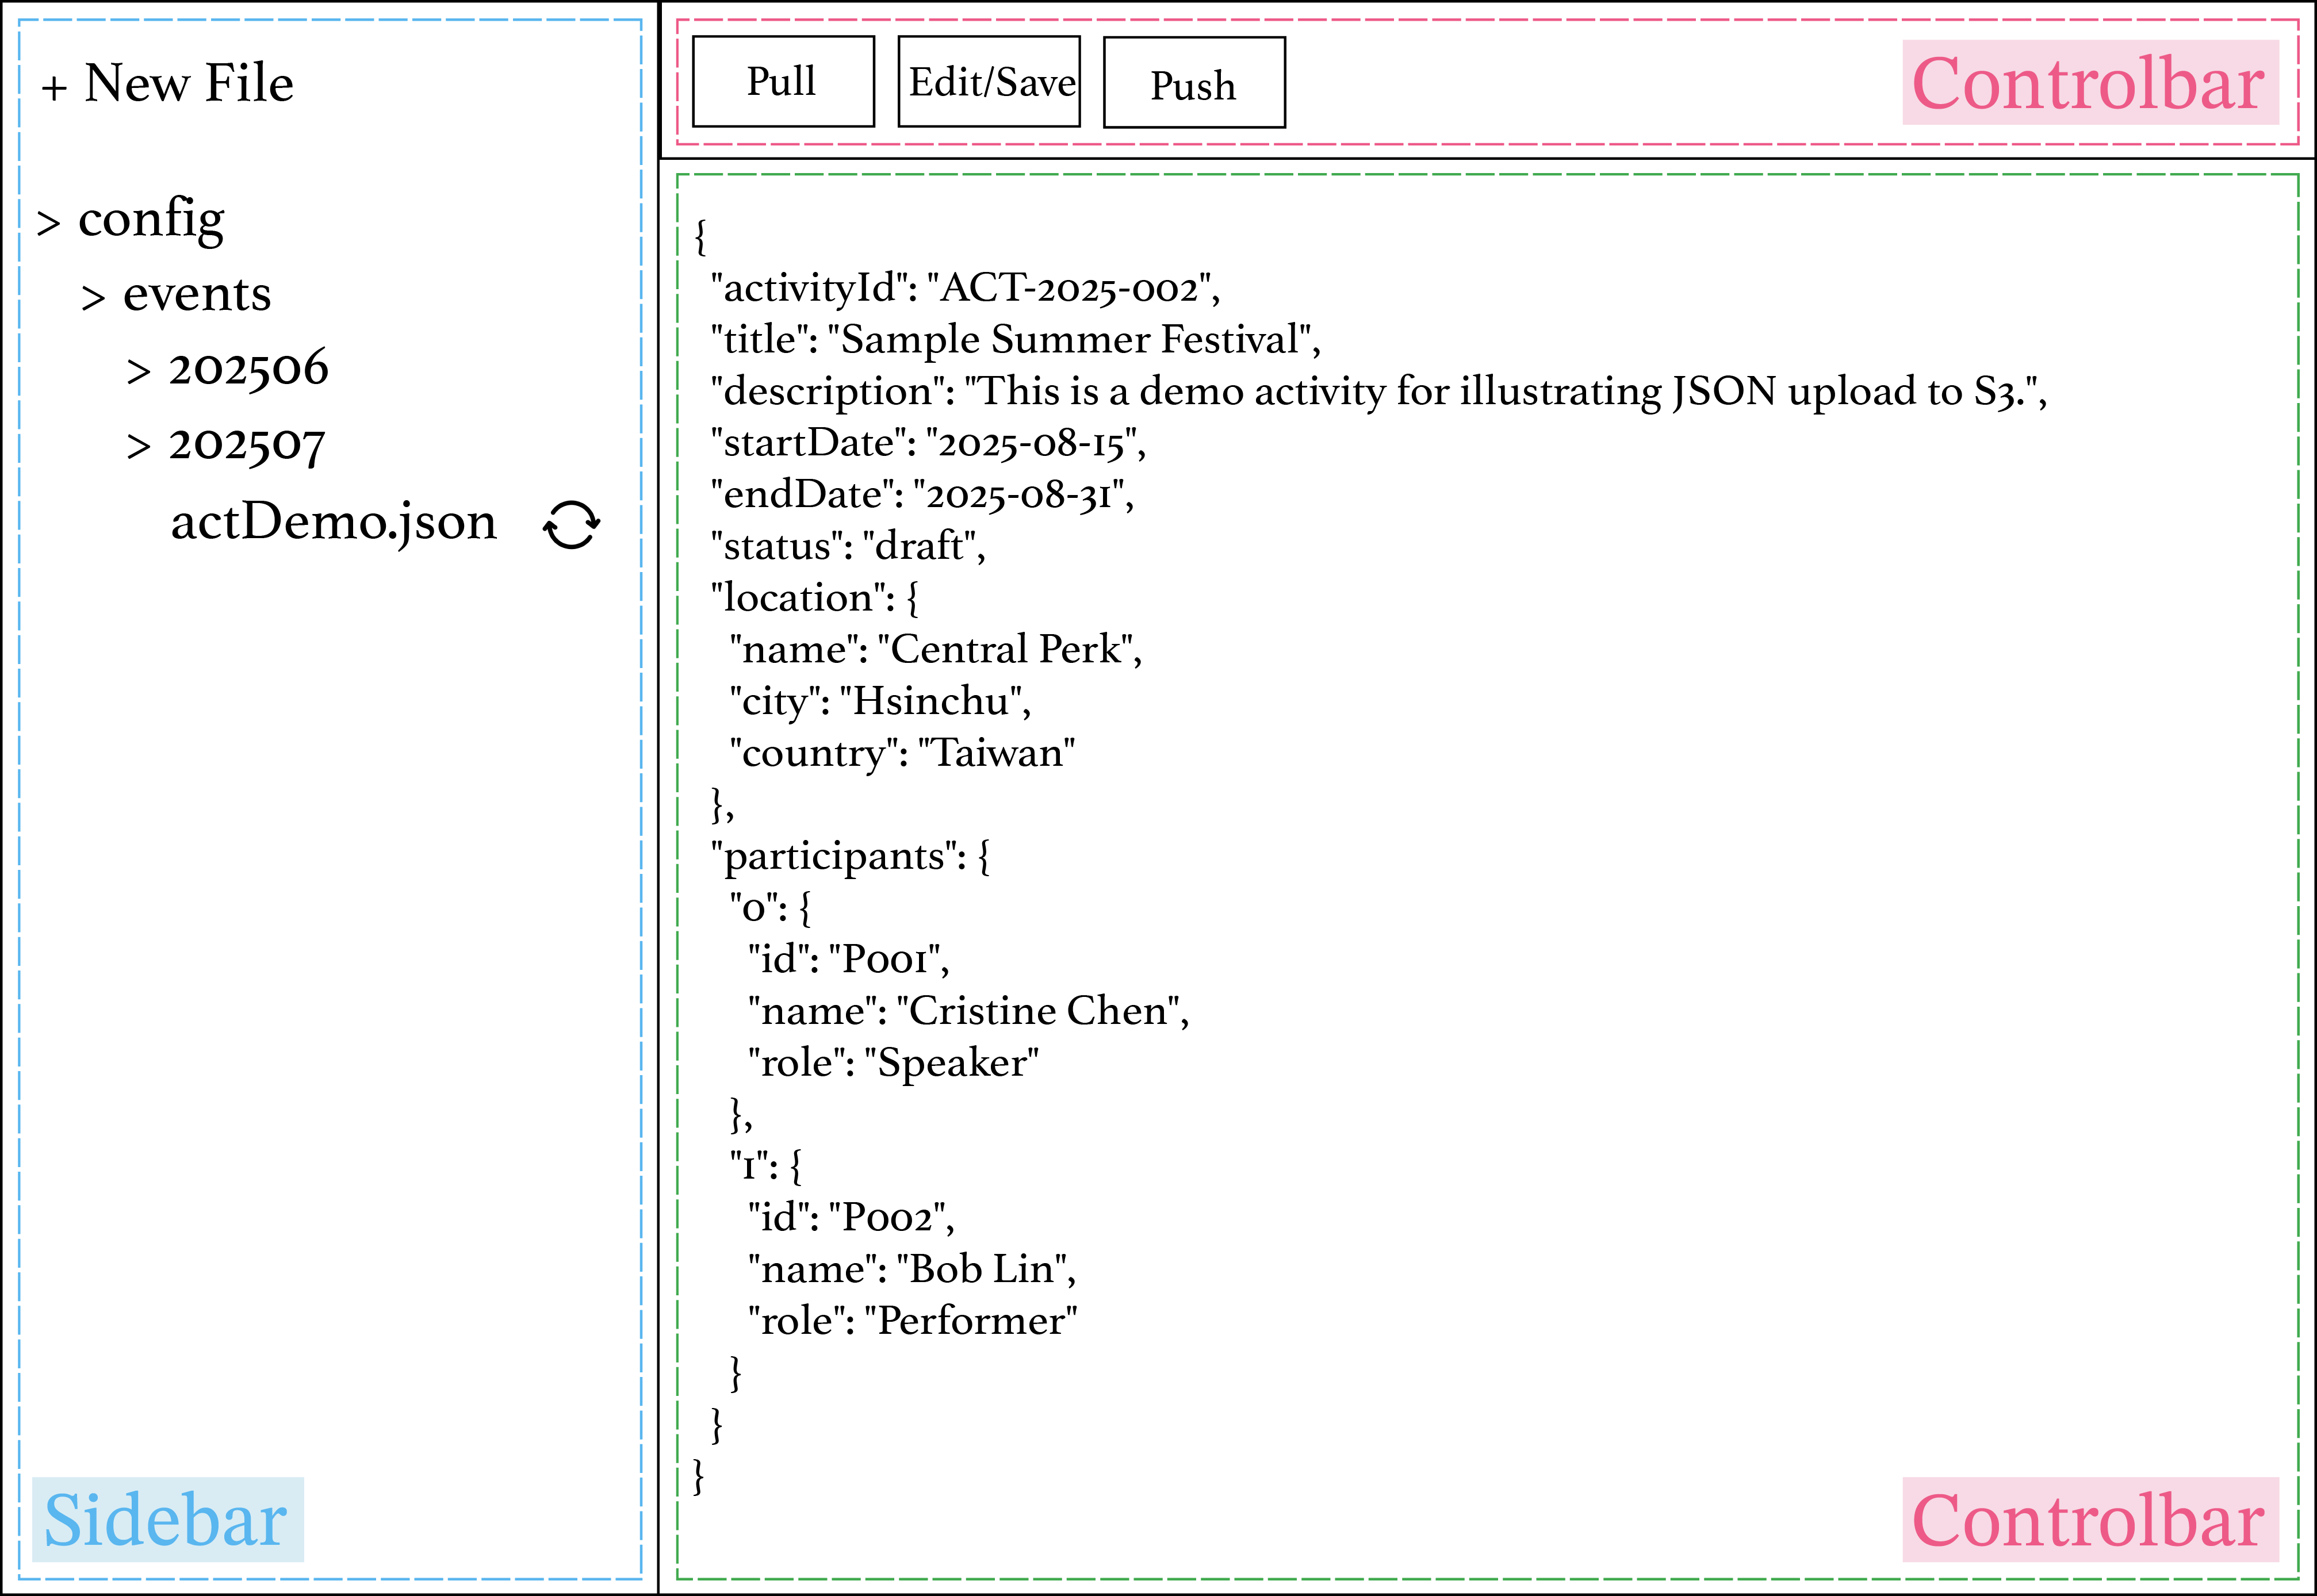Click the "activityId": "ACT-2025-002" line
This screenshot has height=1596, width=2317.
[965, 288]
